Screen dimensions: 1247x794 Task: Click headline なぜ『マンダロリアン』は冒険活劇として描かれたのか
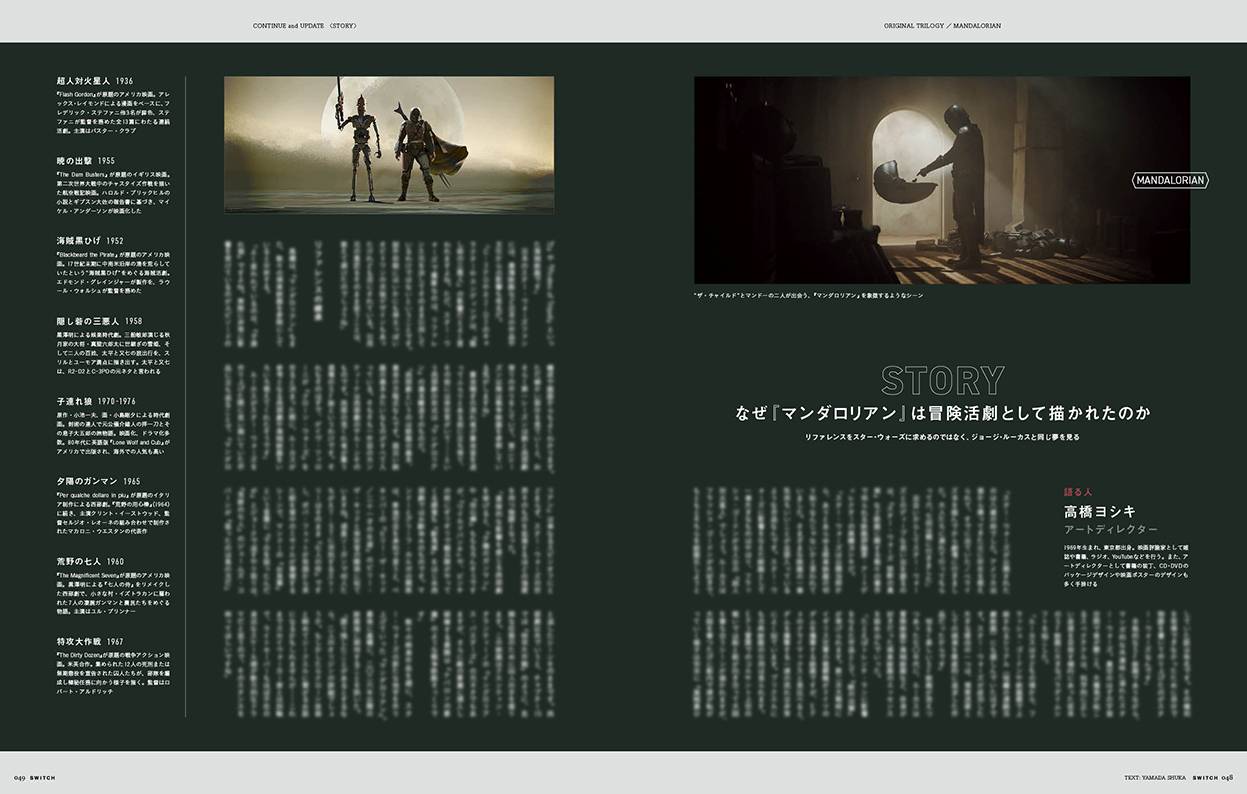(943, 413)
